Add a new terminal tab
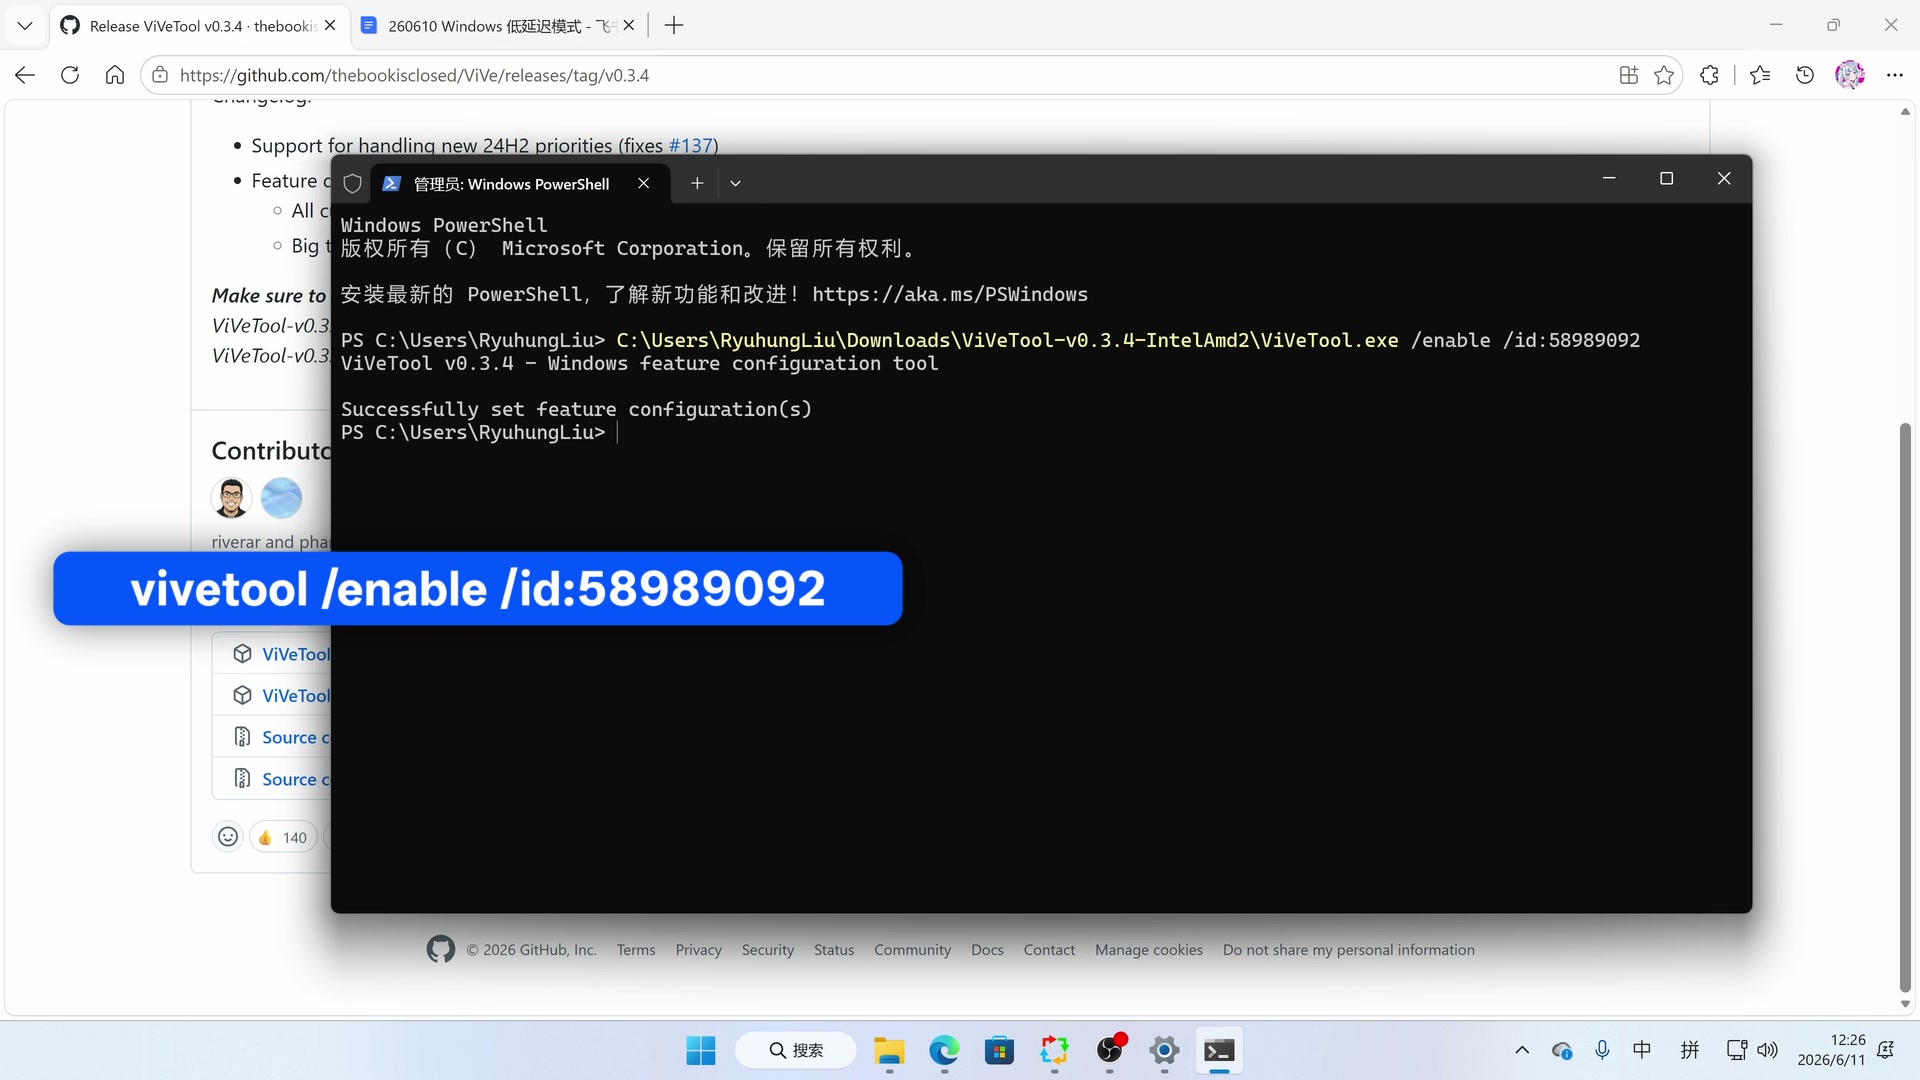This screenshot has height=1080, width=1920. (697, 183)
